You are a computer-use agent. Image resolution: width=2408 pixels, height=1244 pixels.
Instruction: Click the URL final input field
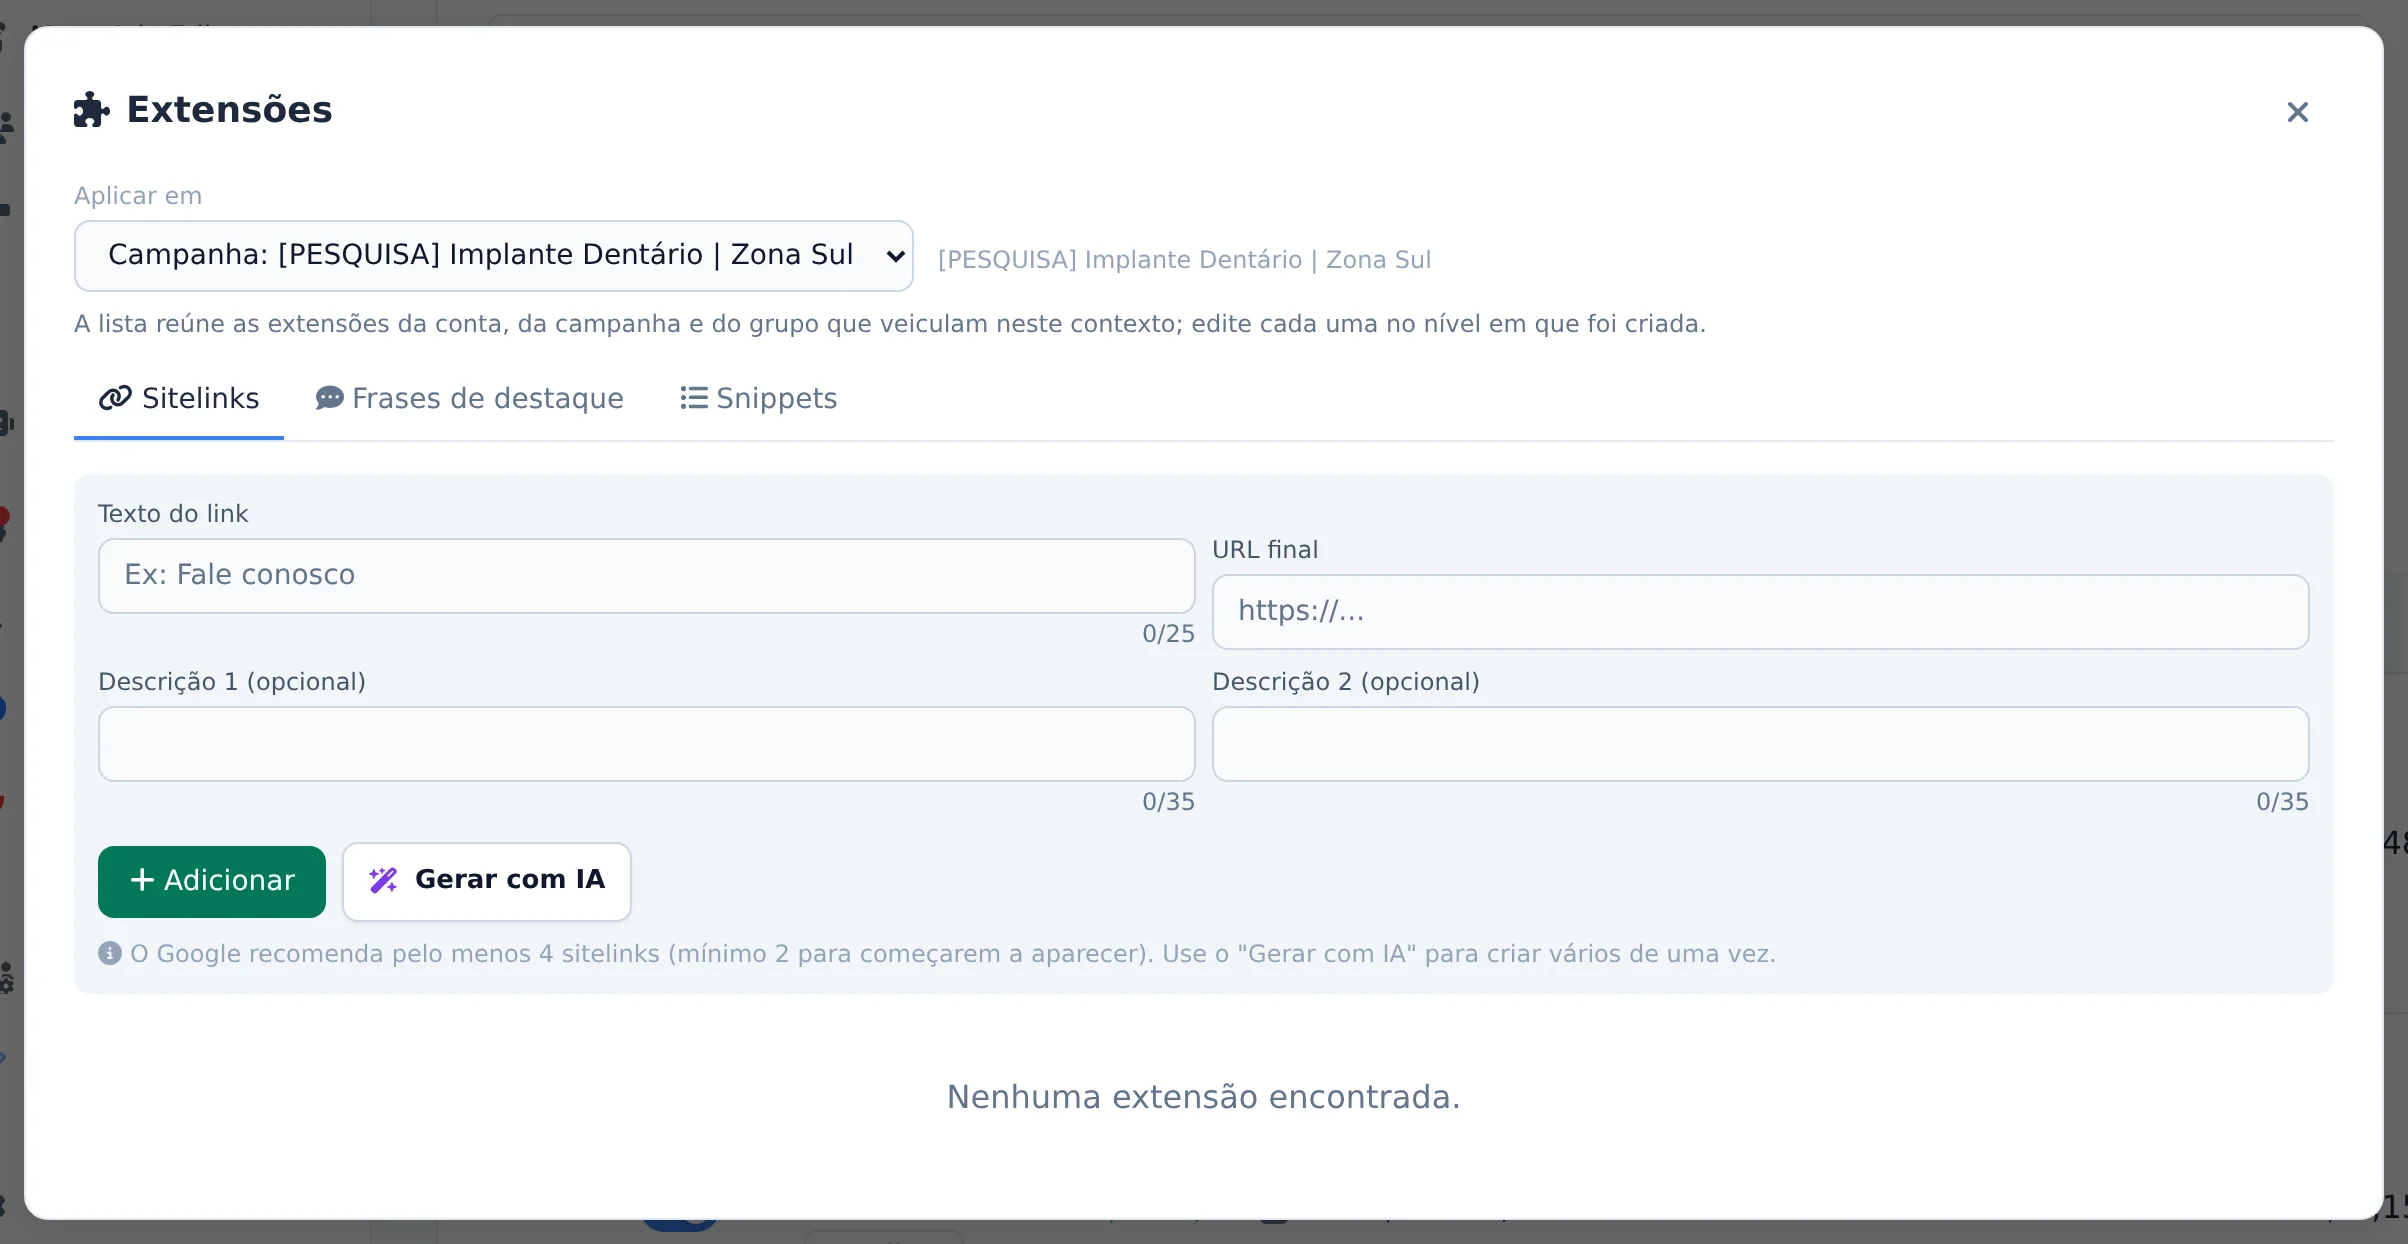(1760, 612)
